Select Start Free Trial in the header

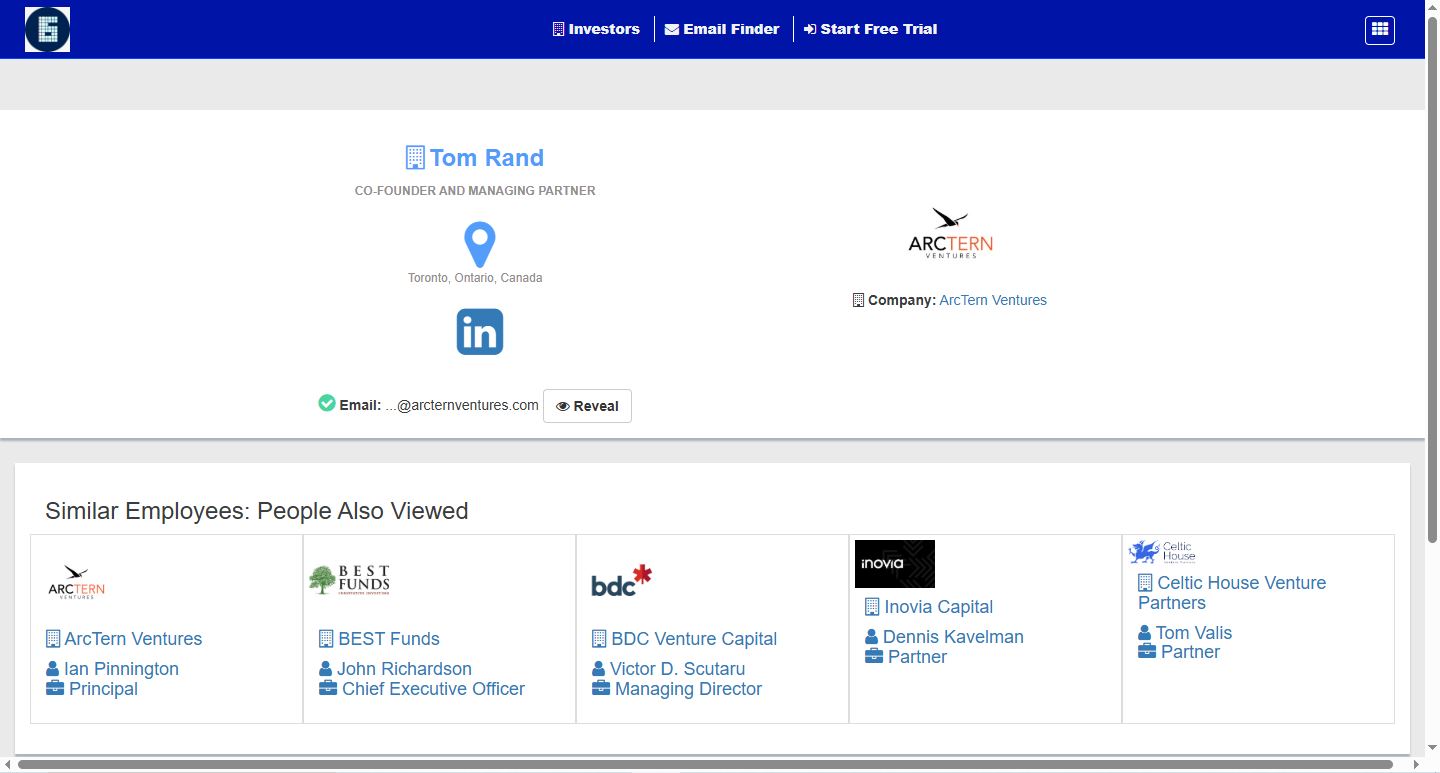pyautogui.click(x=871, y=29)
